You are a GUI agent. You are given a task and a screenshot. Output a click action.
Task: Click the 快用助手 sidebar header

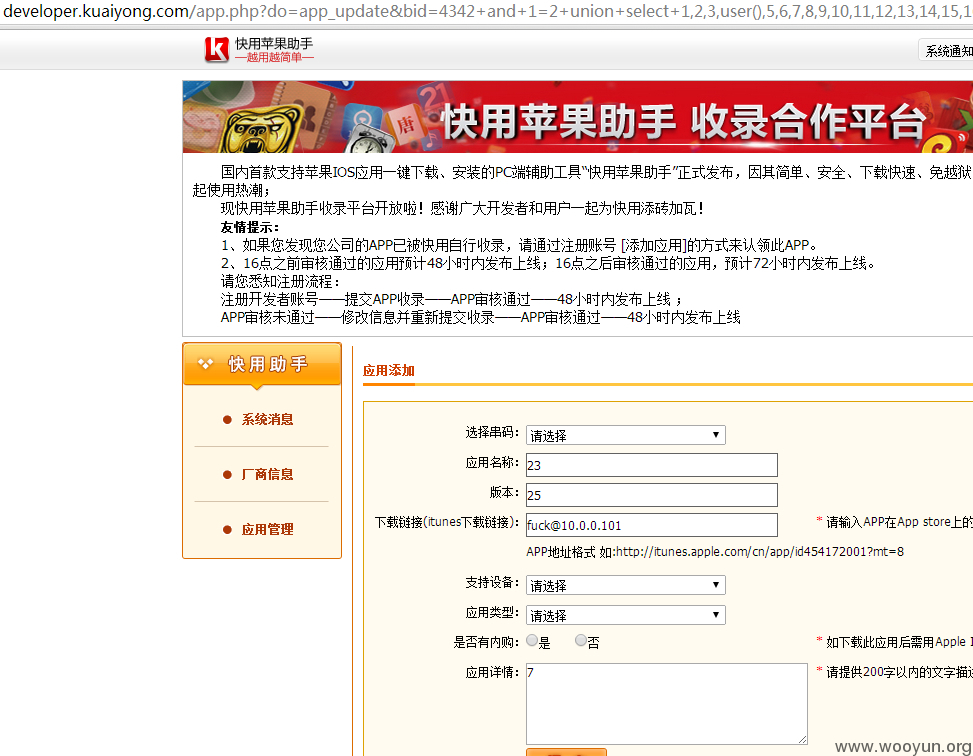(x=262, y=364)
